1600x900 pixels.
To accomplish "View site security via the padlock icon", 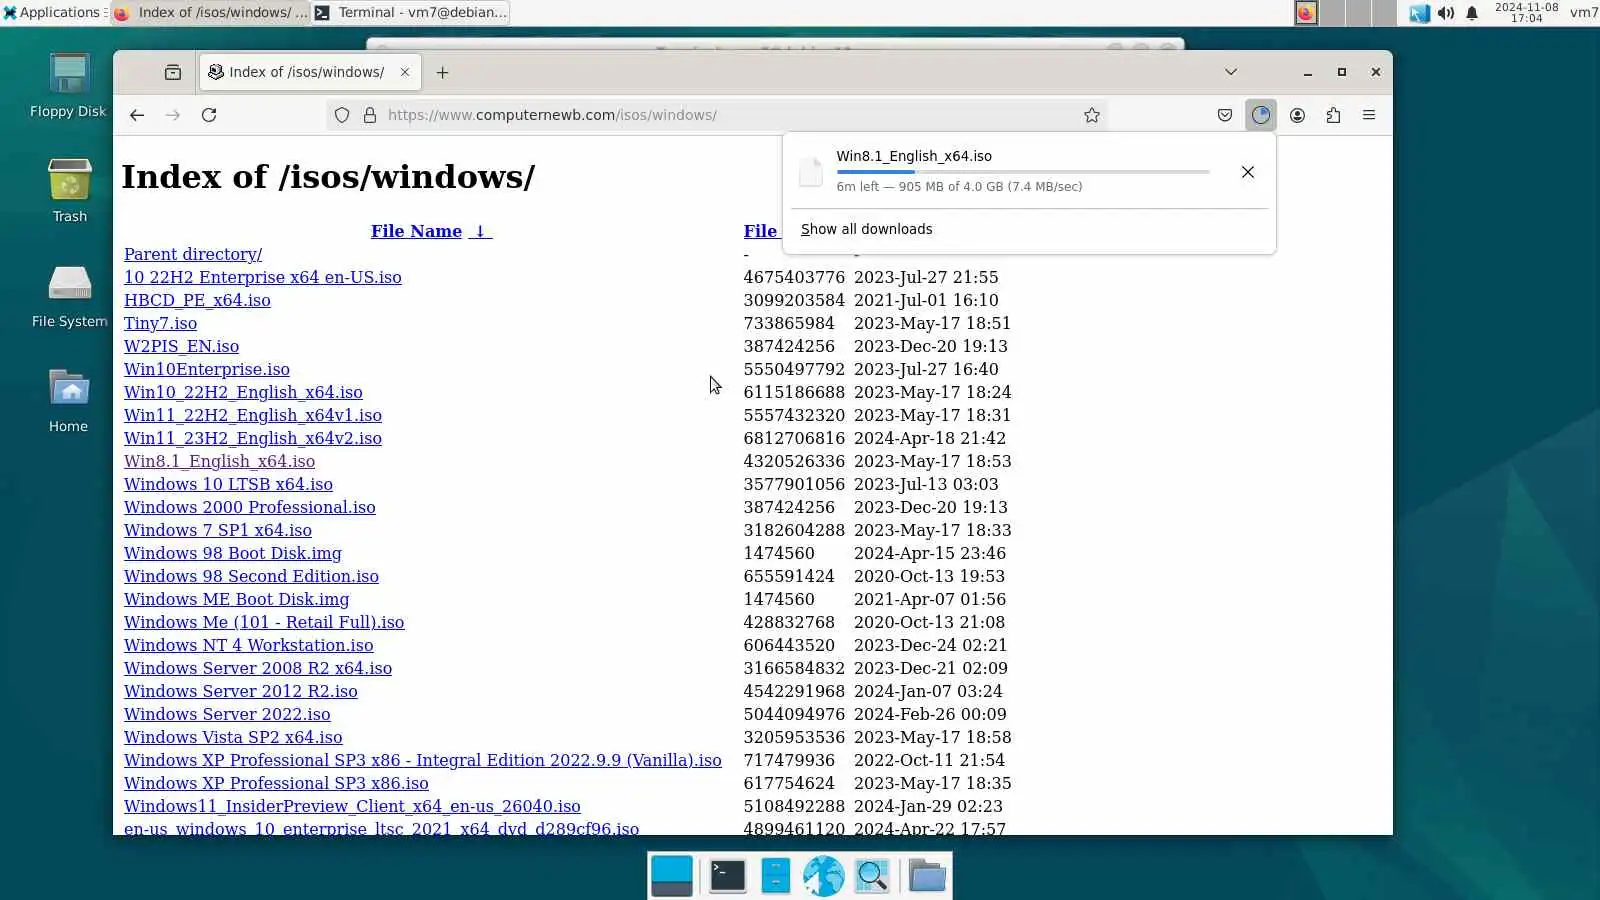I will tap(370, 115).
